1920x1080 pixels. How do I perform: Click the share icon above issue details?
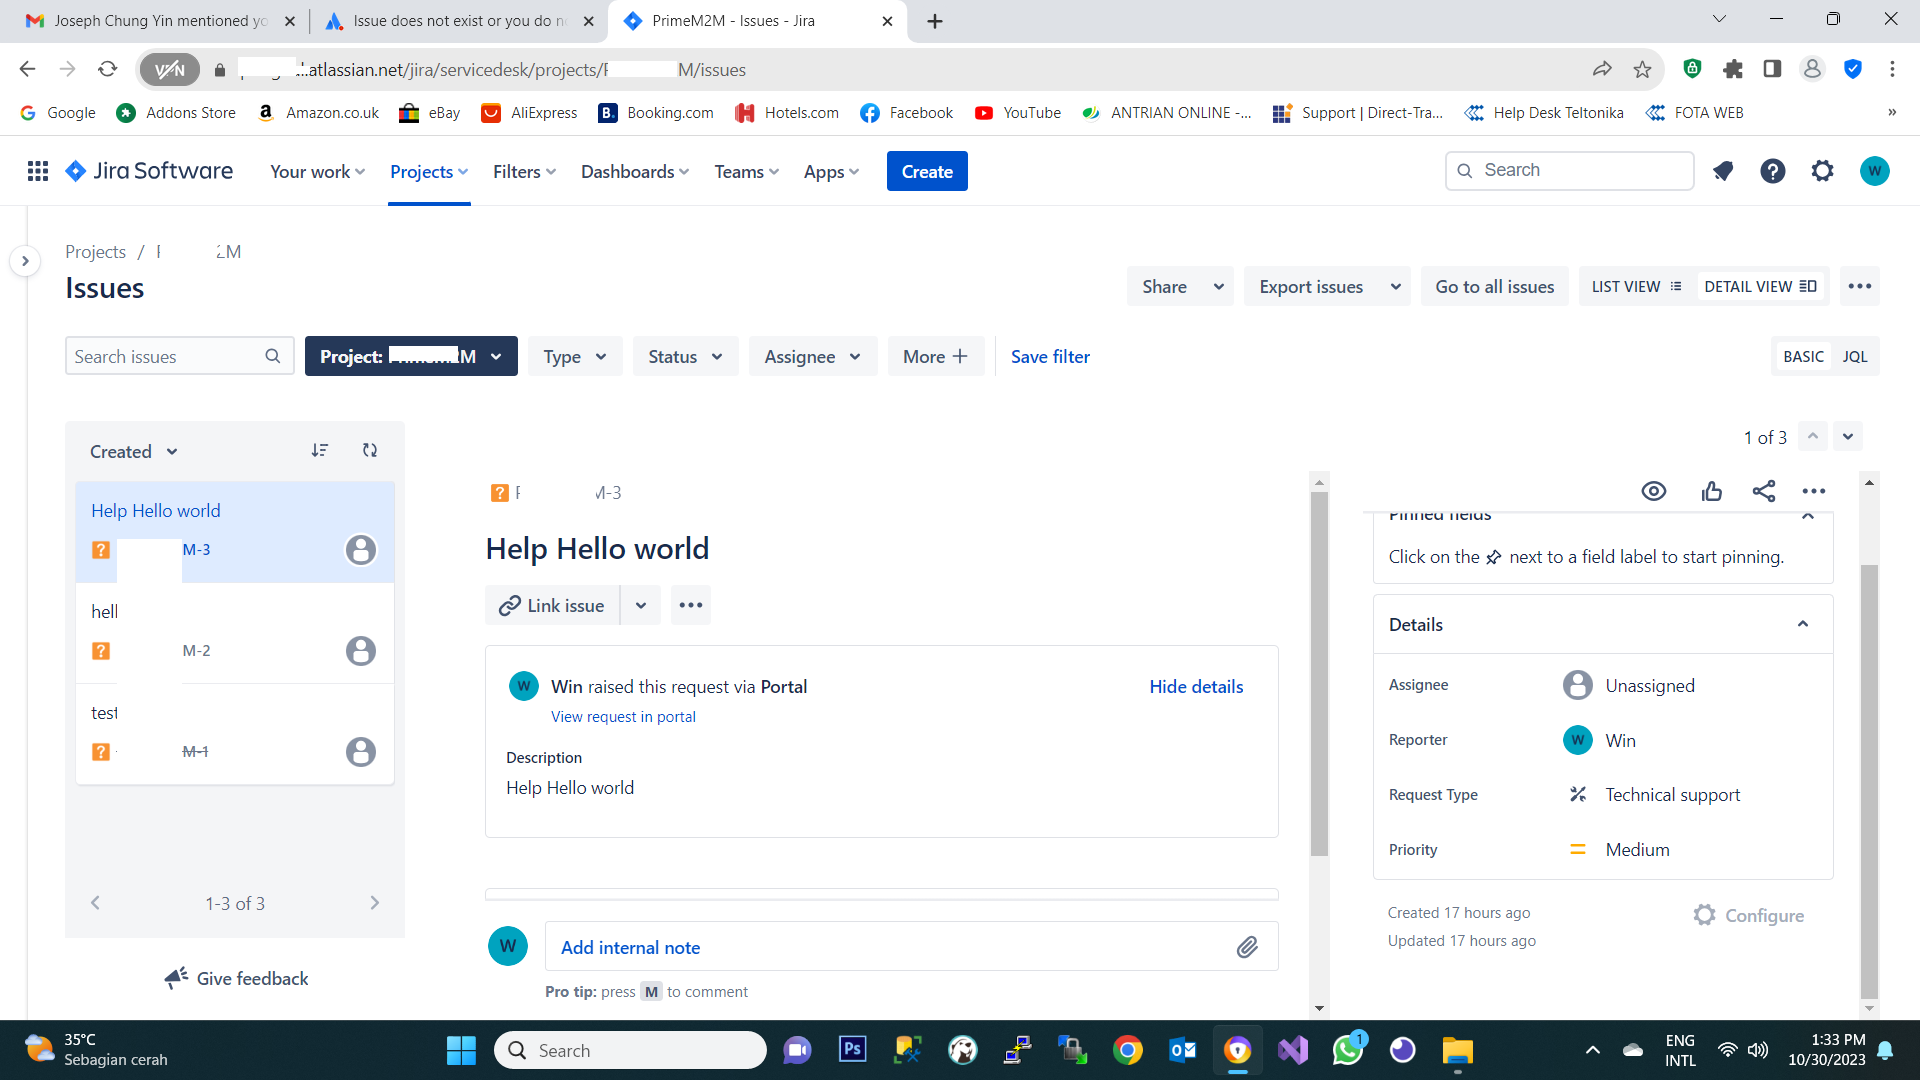(x=1763, y=491)
